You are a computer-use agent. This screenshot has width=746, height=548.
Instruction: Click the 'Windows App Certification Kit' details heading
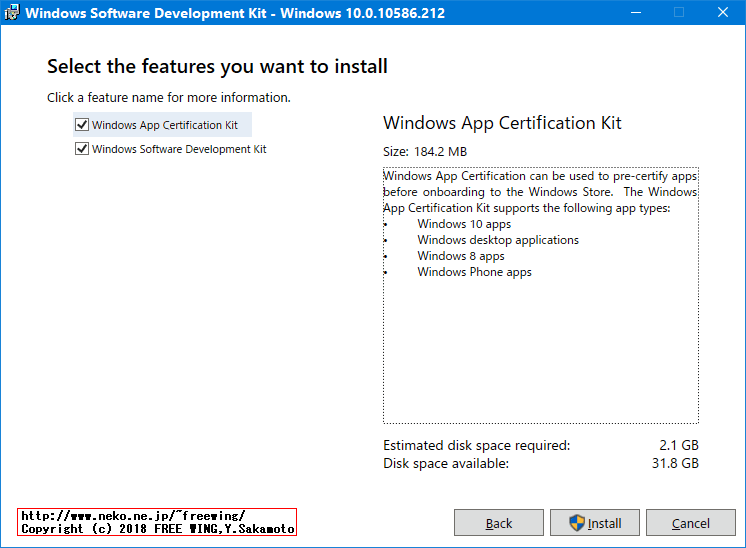point(502,123)
